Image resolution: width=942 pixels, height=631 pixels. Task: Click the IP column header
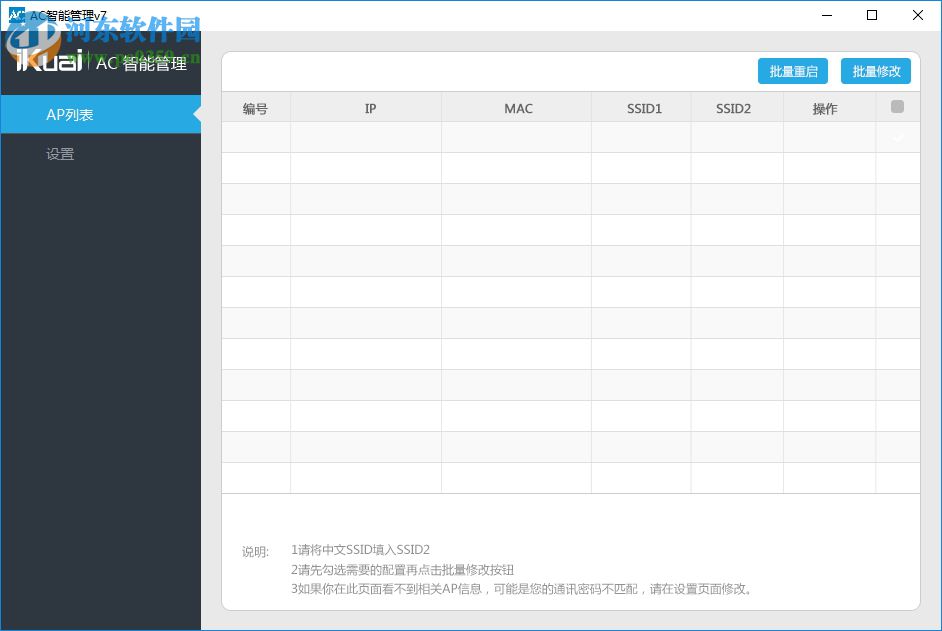pos(370,107)
